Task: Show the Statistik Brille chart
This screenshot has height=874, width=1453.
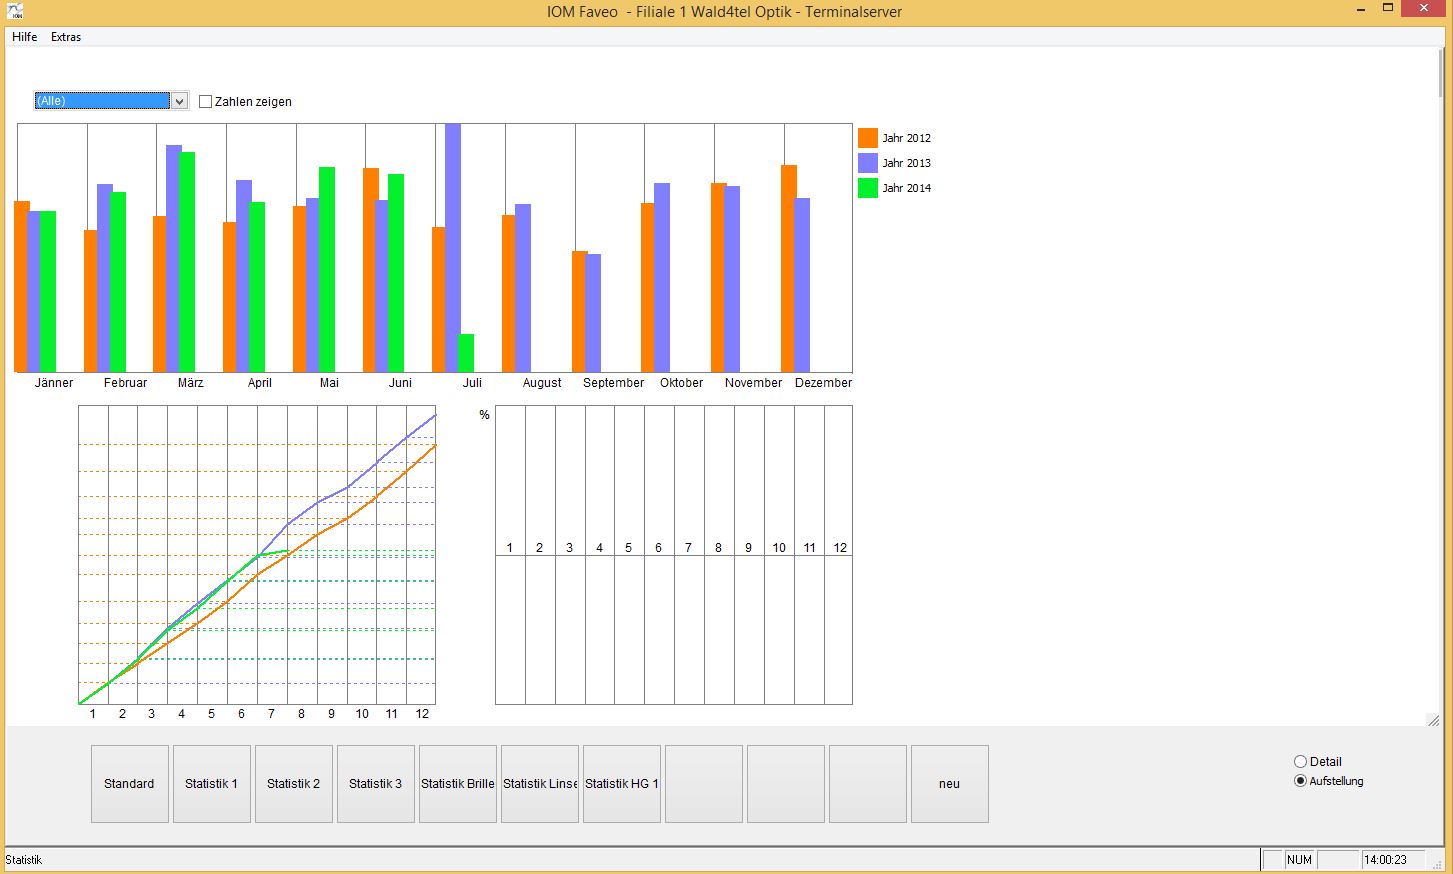Action: pyautogui.click(x=457, y=784)
